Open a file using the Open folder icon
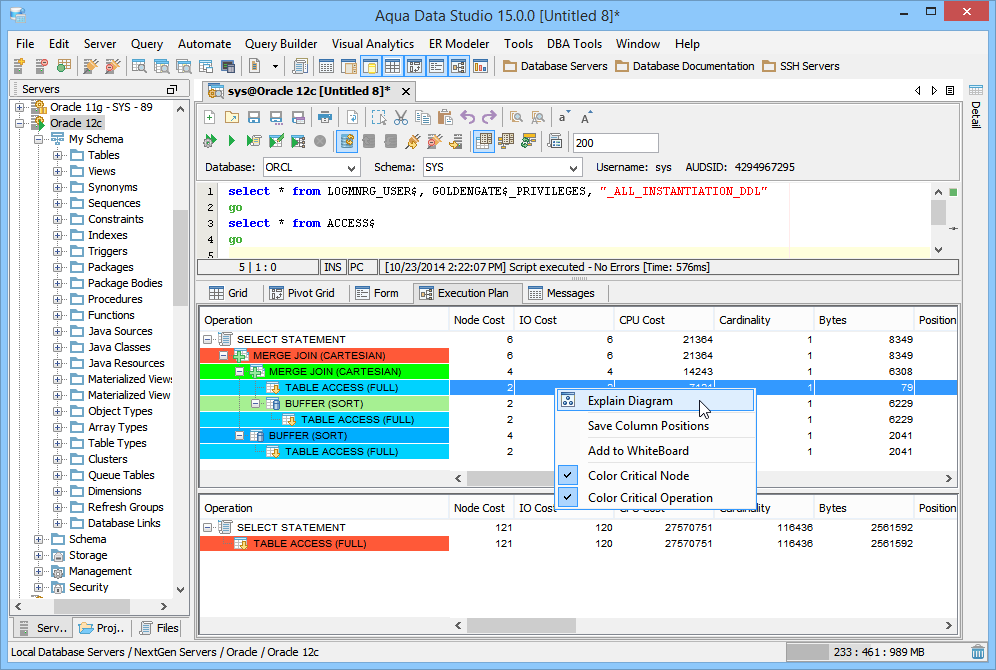996x670 pixels. click(232, 117)
